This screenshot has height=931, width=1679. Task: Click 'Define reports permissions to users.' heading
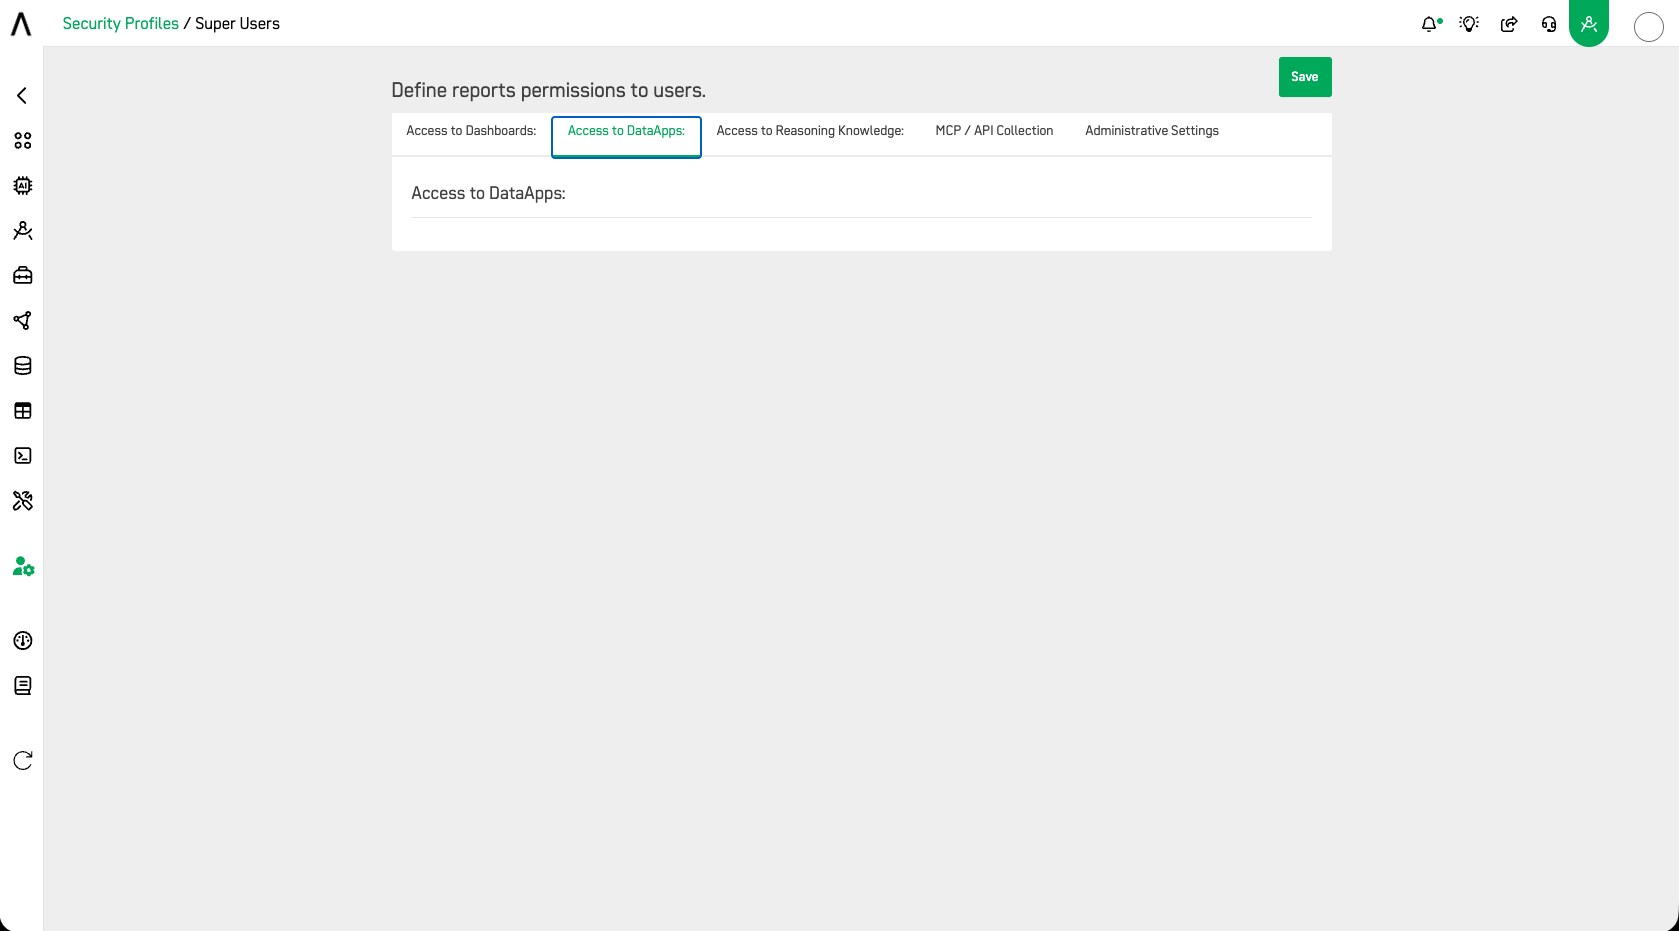[x=548, y=91]
